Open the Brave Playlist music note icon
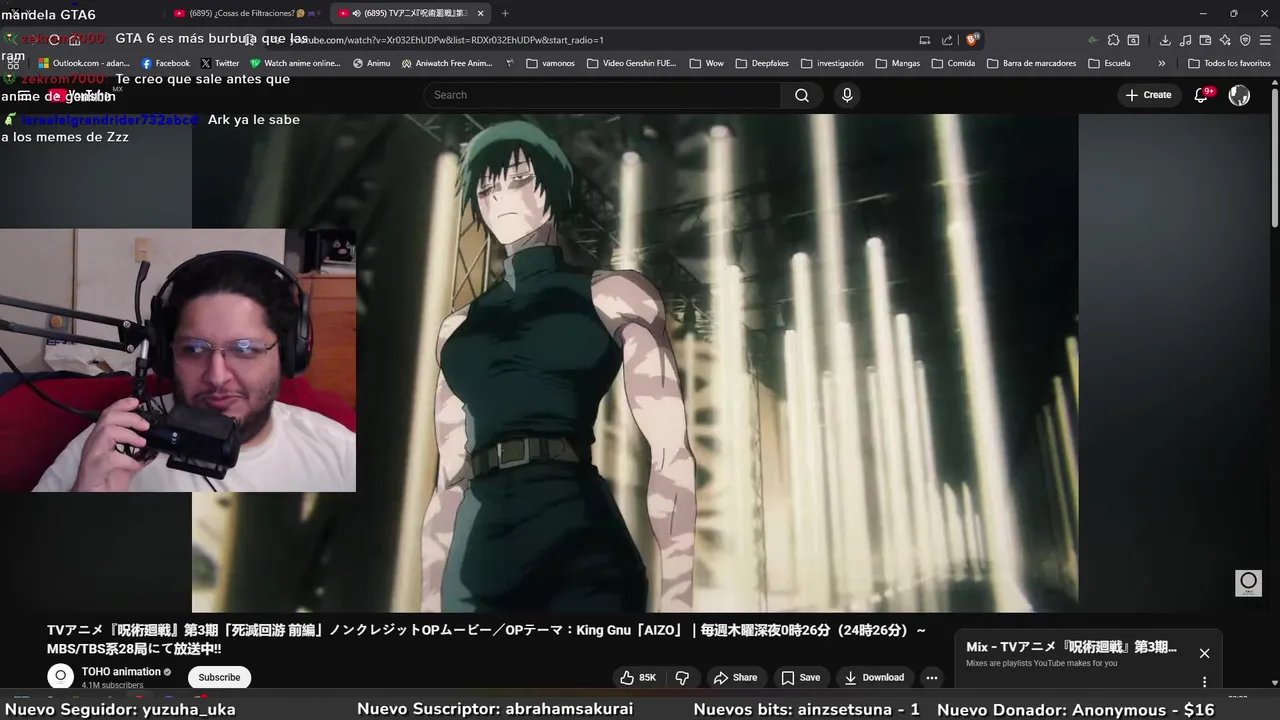The width and height of the screenshot is (1280, 720). click(1185, 40)
